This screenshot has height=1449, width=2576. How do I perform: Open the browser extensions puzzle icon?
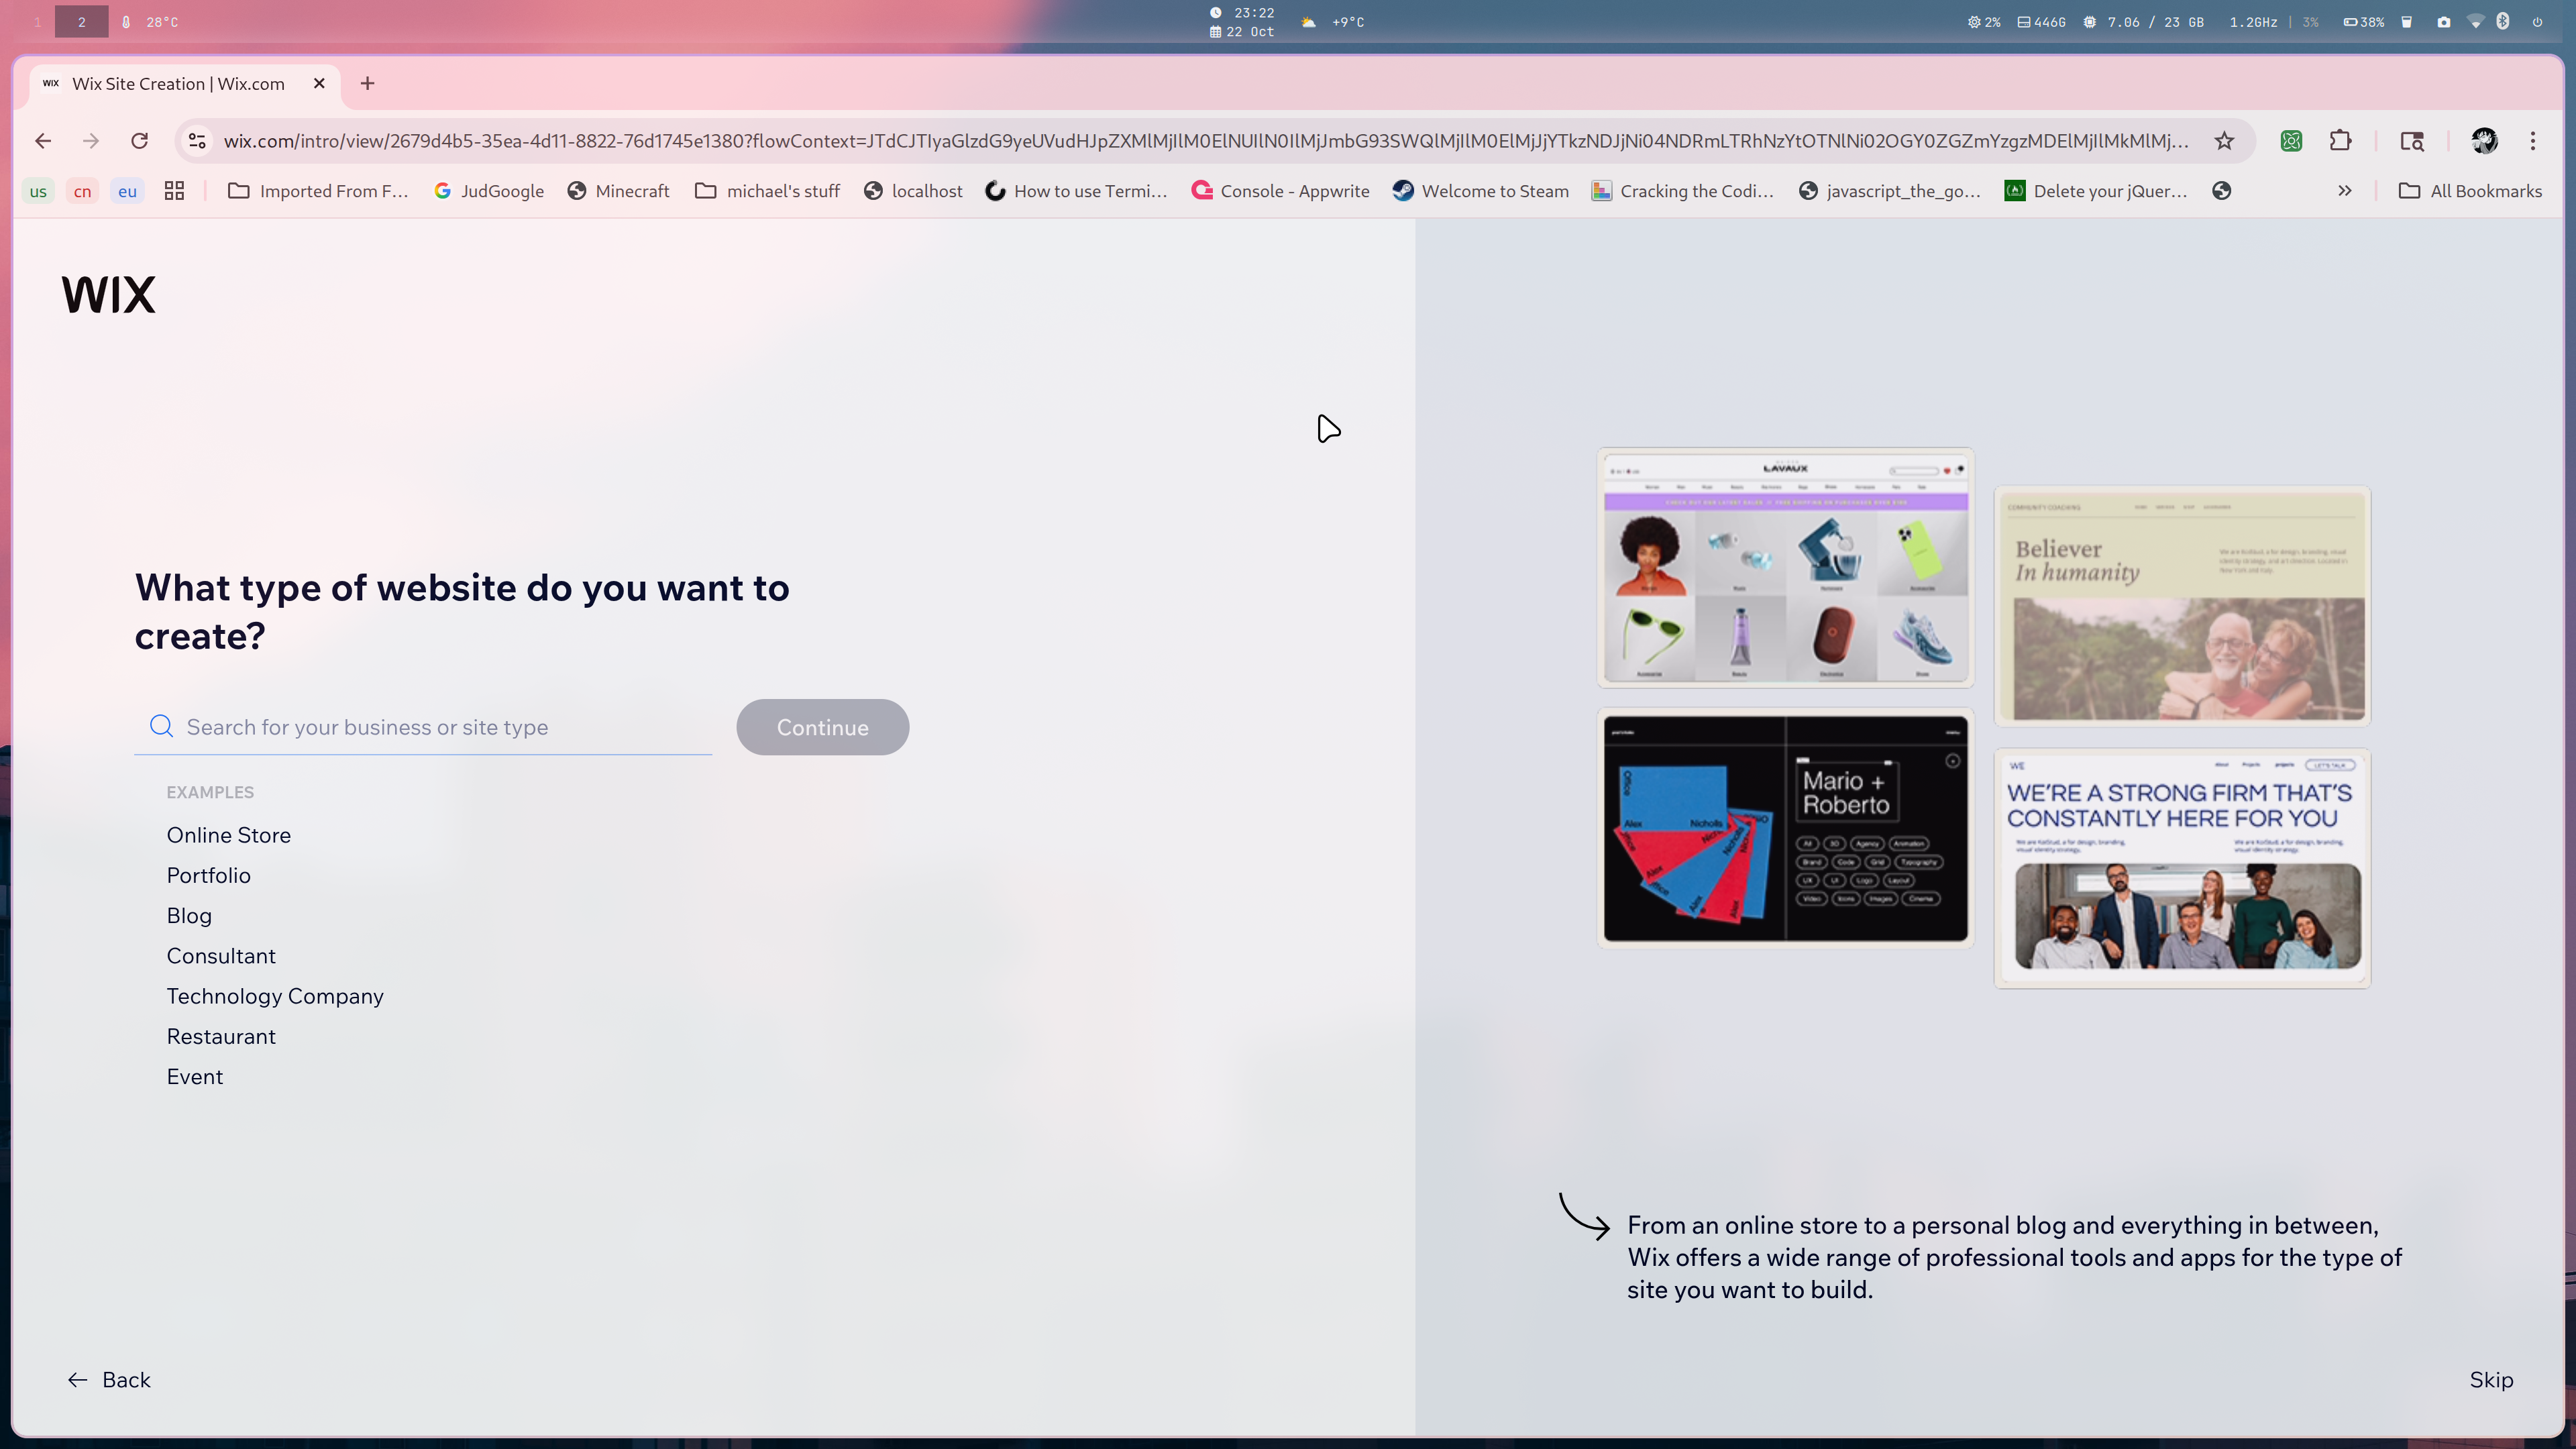(x=2340, y=141)
